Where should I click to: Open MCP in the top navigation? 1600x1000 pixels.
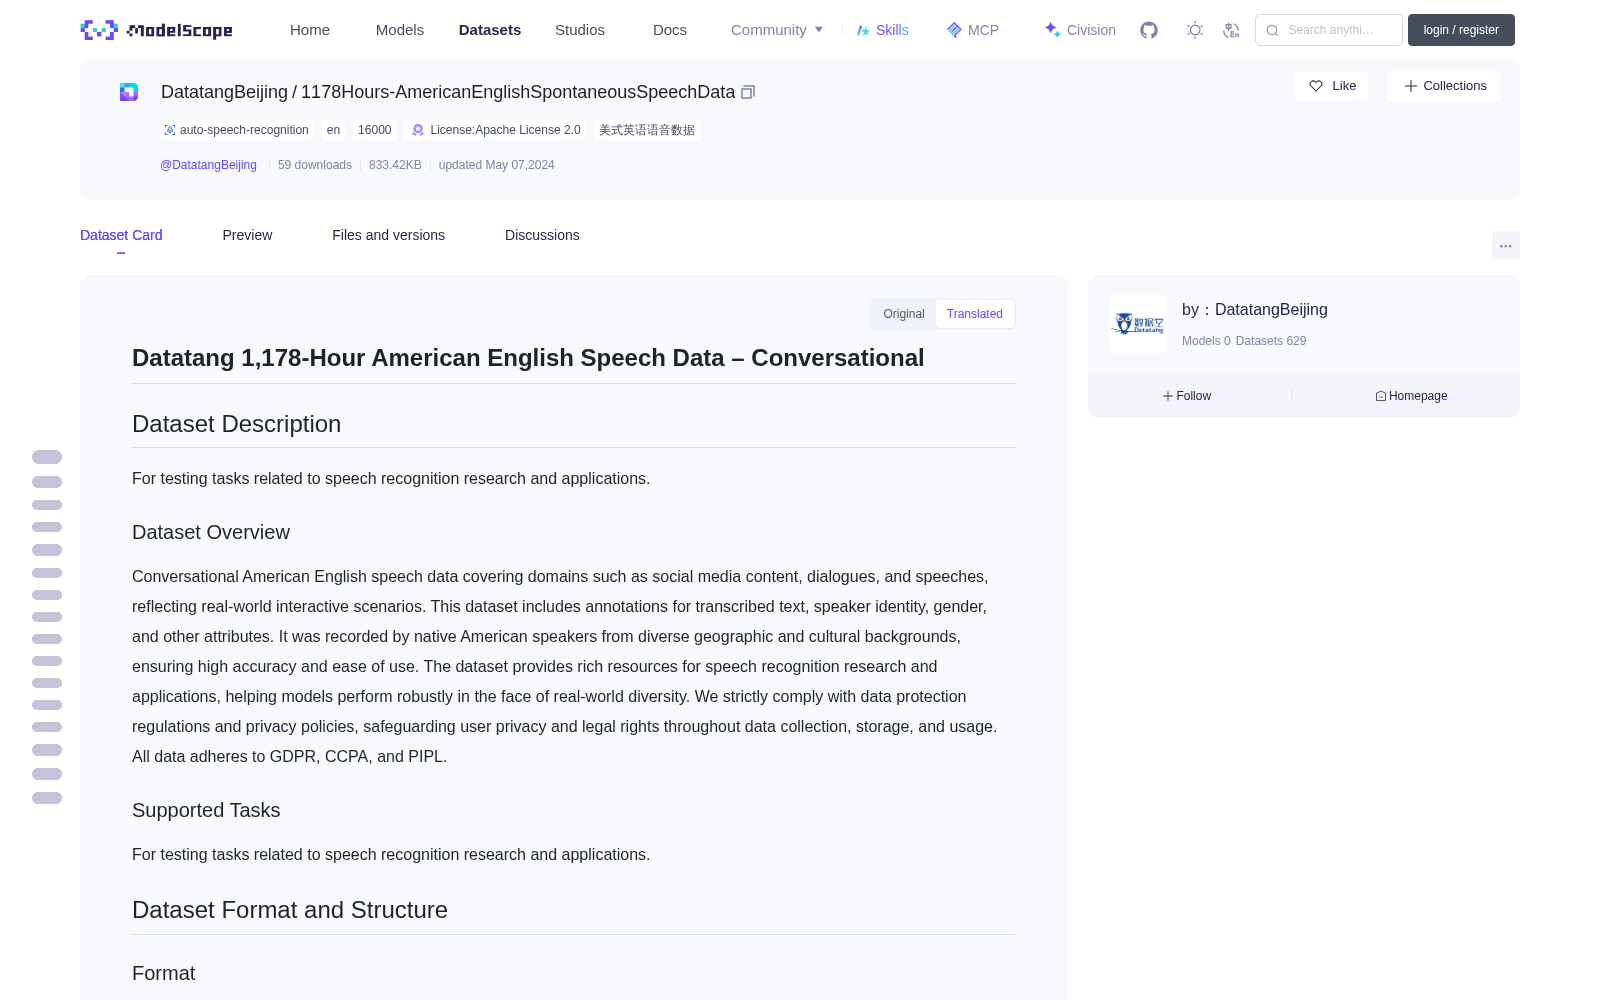973,30
